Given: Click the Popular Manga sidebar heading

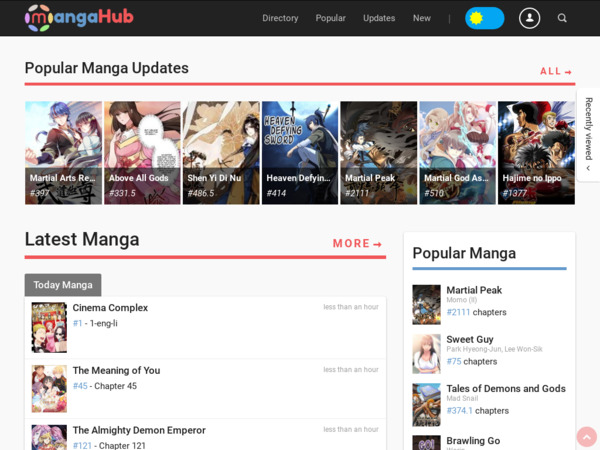Looking at the screenshot, I should click(x=464, y=253).
